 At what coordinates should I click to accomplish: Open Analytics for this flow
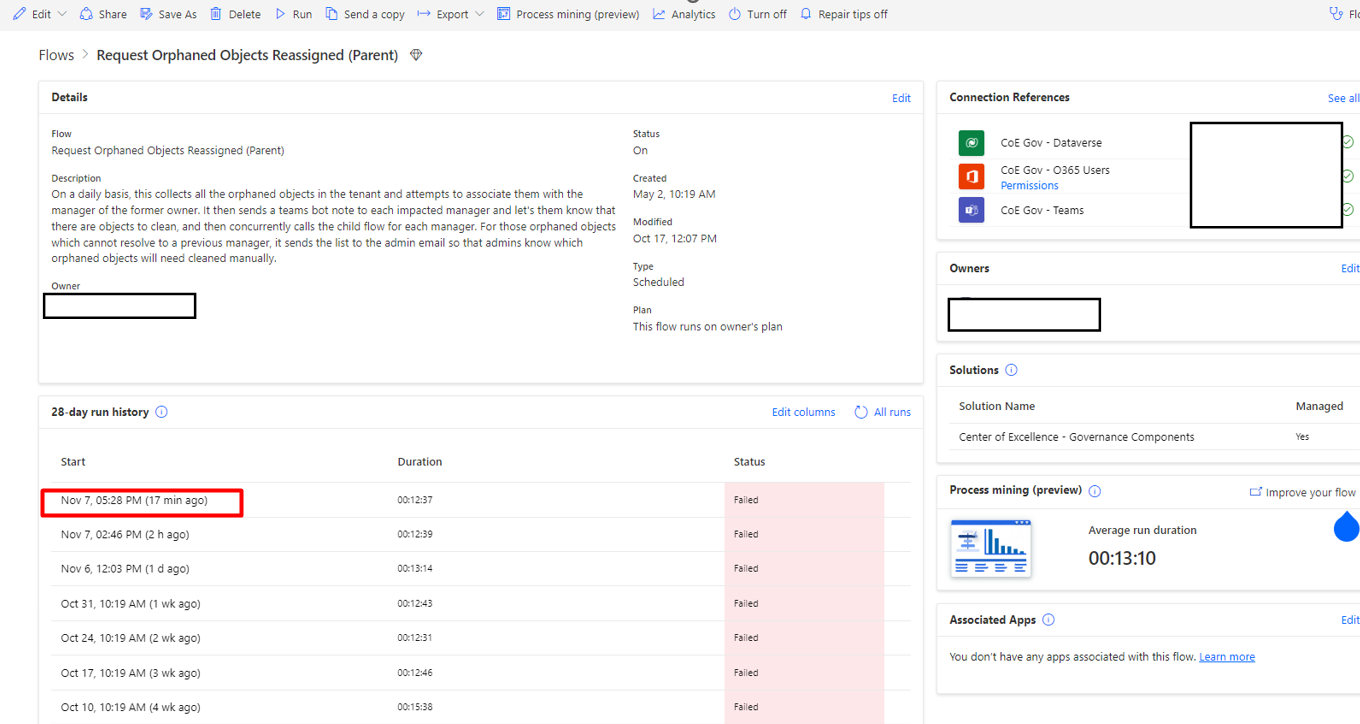point(684,14)
